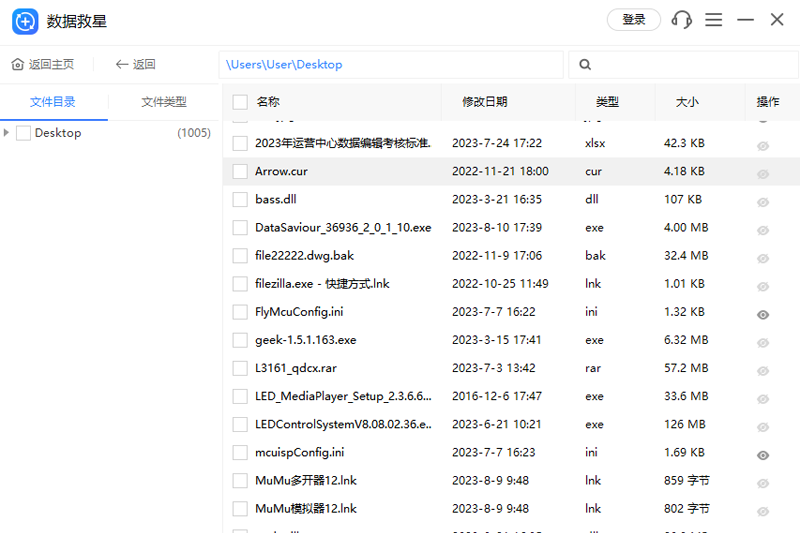Select checkbox for L3161_qdcx.rar
Image resolution: width=800 pixels, height=533 pixels.
tap(240, 368)
